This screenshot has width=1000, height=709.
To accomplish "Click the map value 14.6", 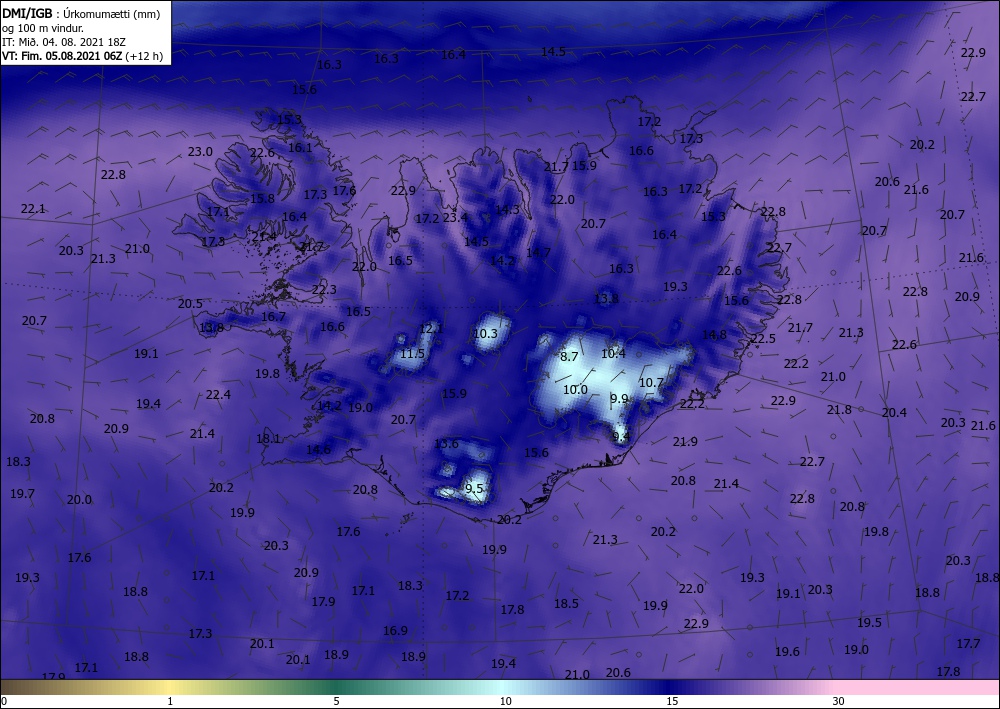I will click(x=318, y=450).
